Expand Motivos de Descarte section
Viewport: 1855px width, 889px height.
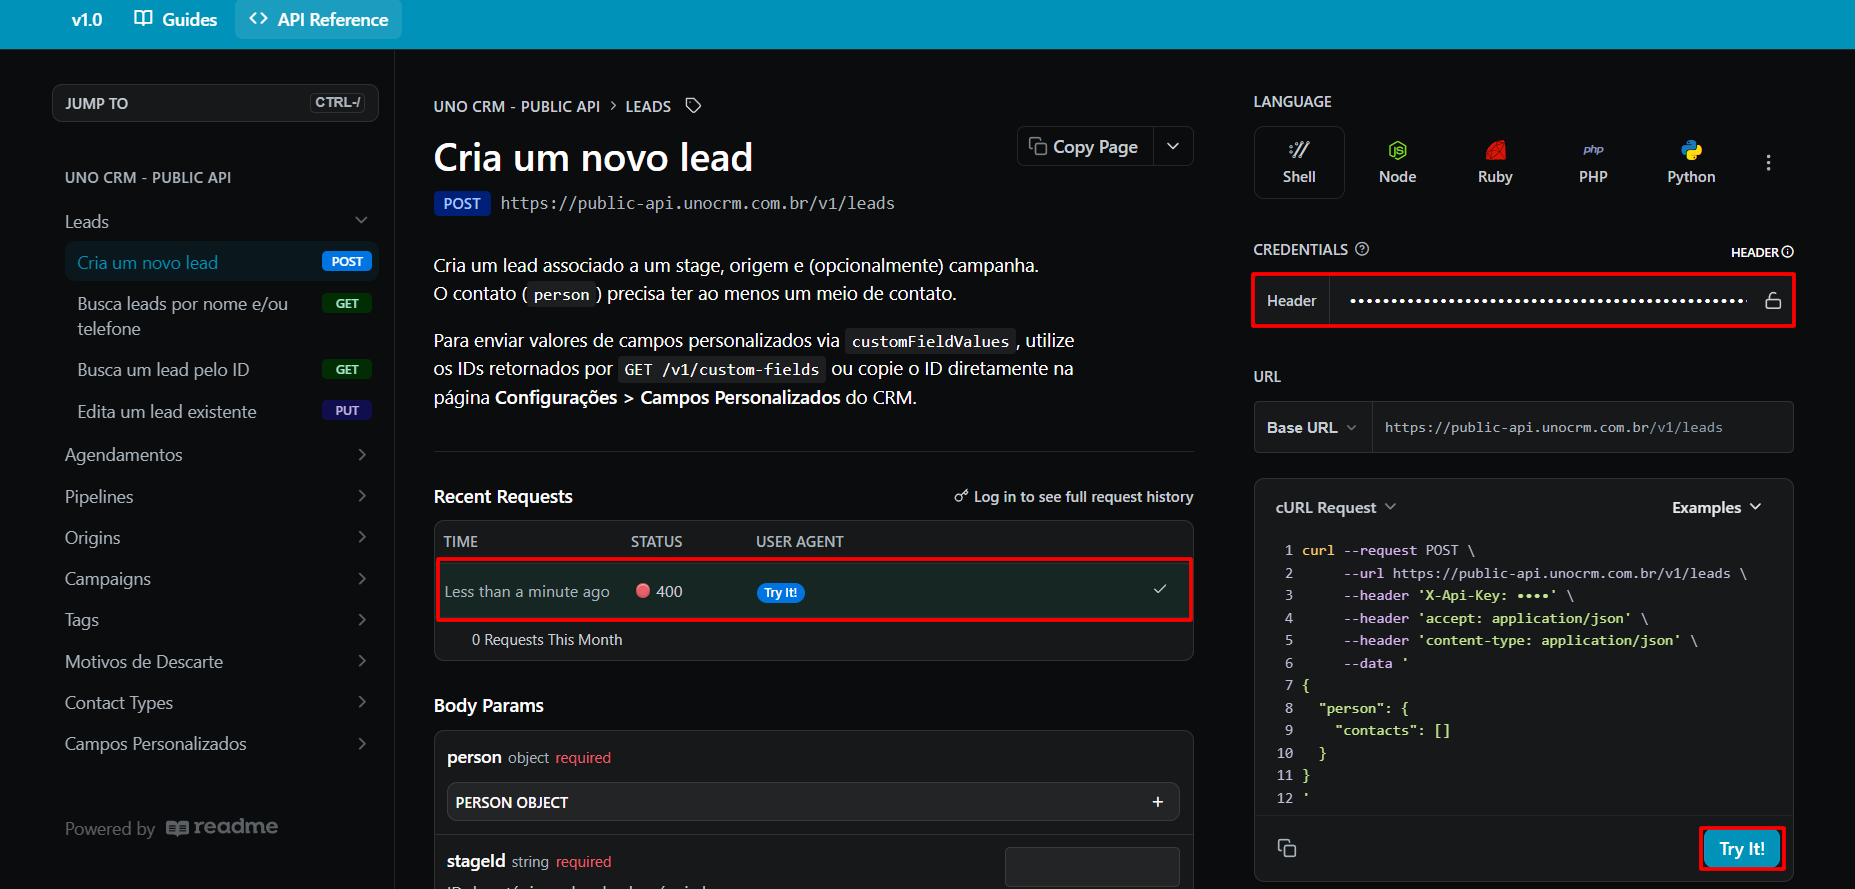362,661
